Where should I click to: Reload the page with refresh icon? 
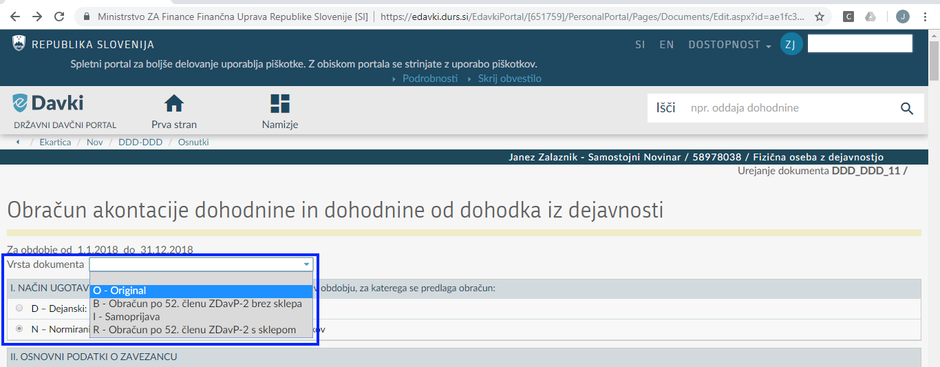(x=58, y=16)
